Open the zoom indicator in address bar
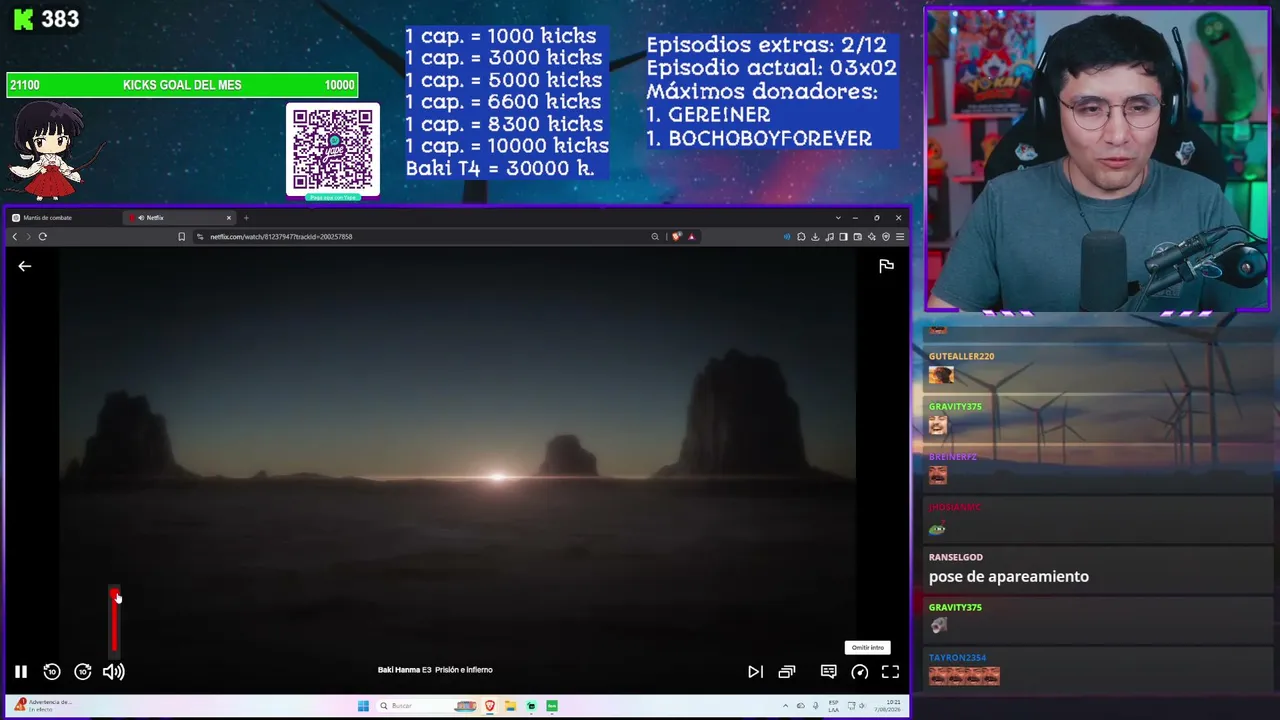Screen dimensions: 1280x720 [655, 237]
